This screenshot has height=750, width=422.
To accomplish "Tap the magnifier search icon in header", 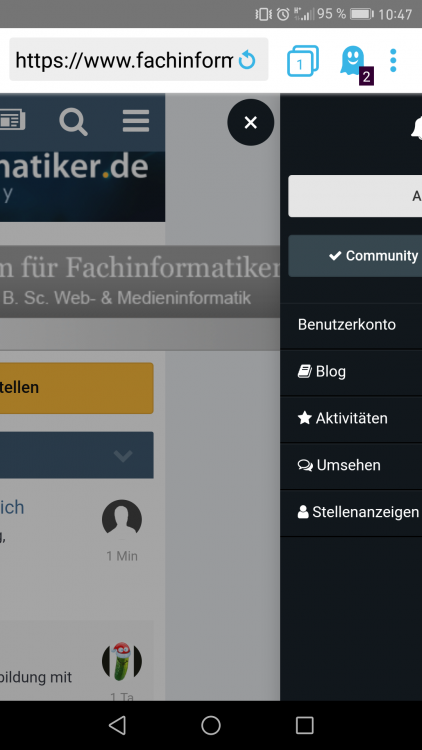I will coord(73,122).
